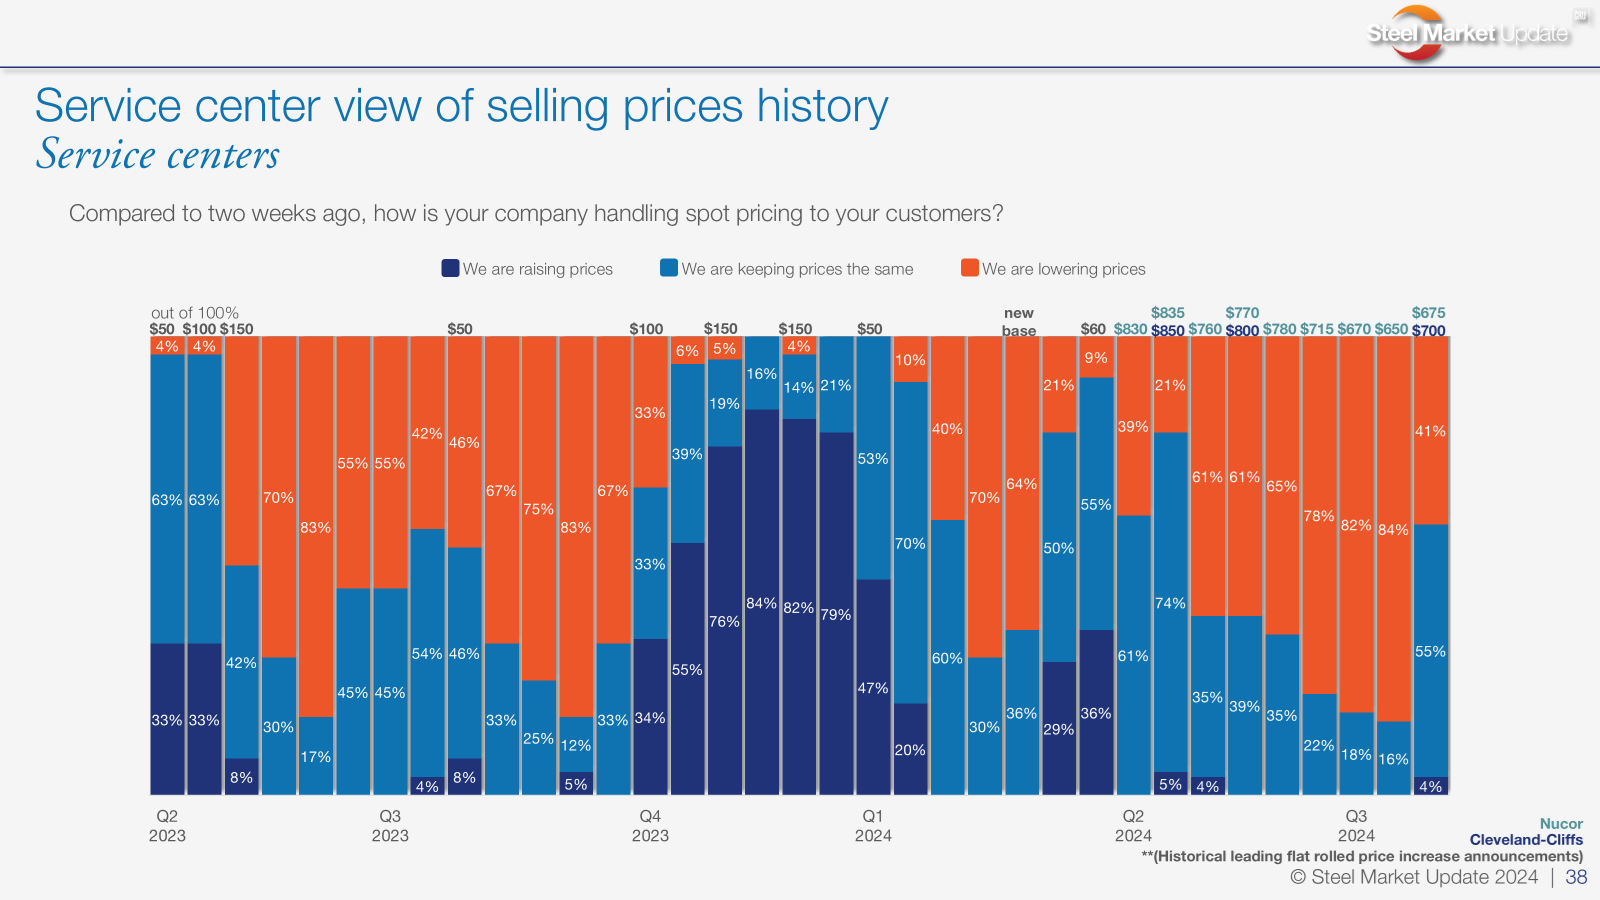Click the Nucor legend label
This screenshot has width=1600, height=900.
[x=1561, y=824]
